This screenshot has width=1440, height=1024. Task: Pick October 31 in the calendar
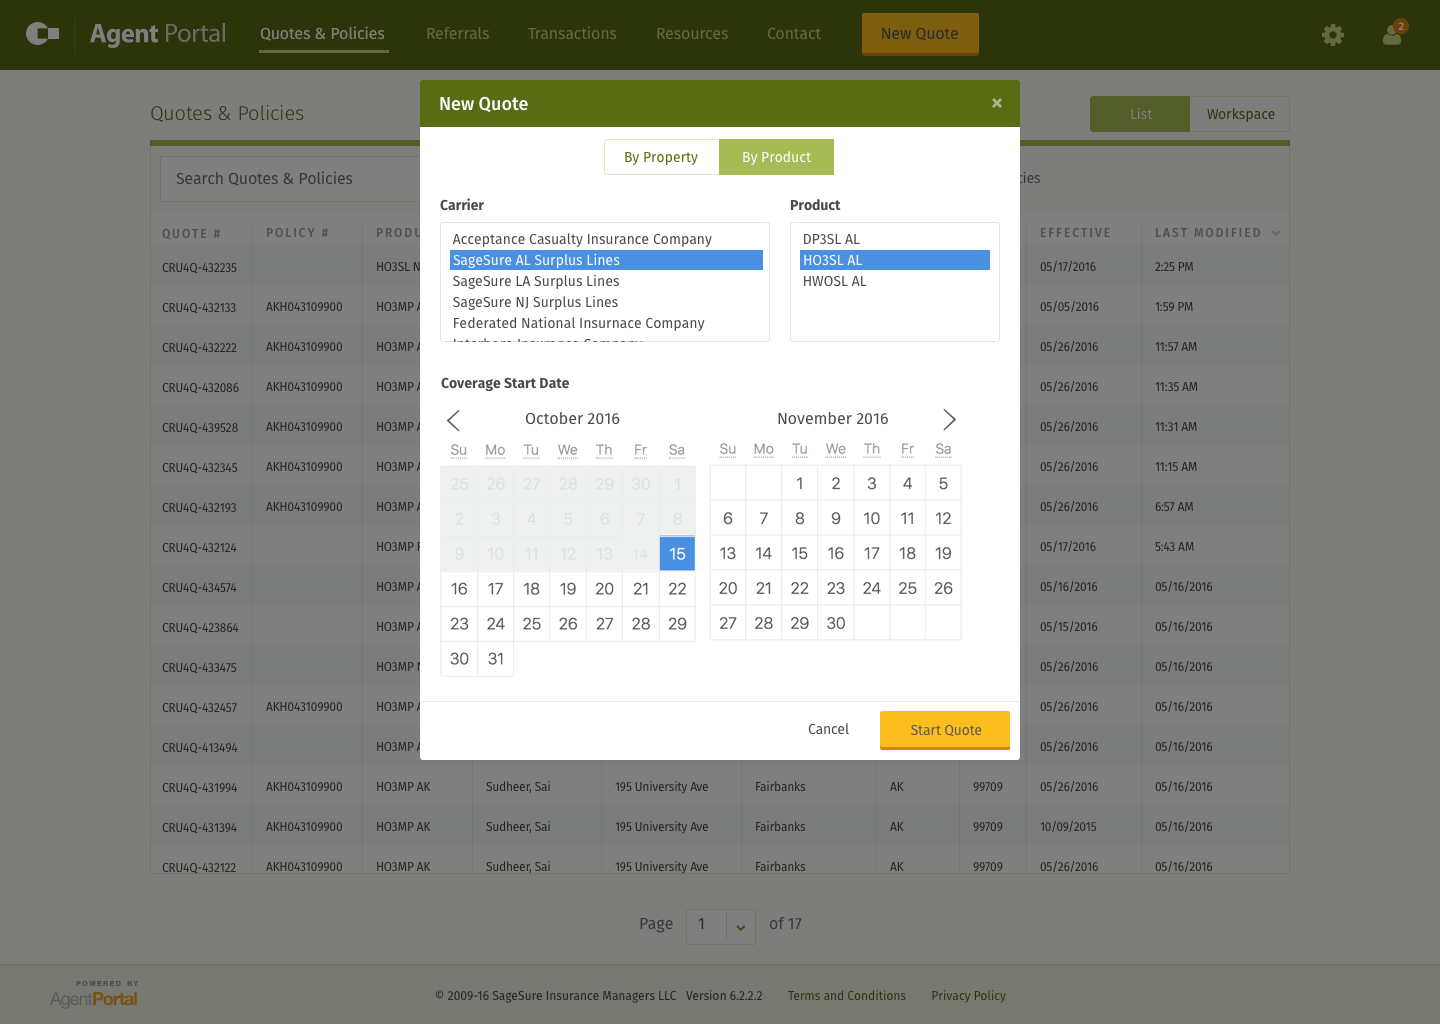click(496, 659)
